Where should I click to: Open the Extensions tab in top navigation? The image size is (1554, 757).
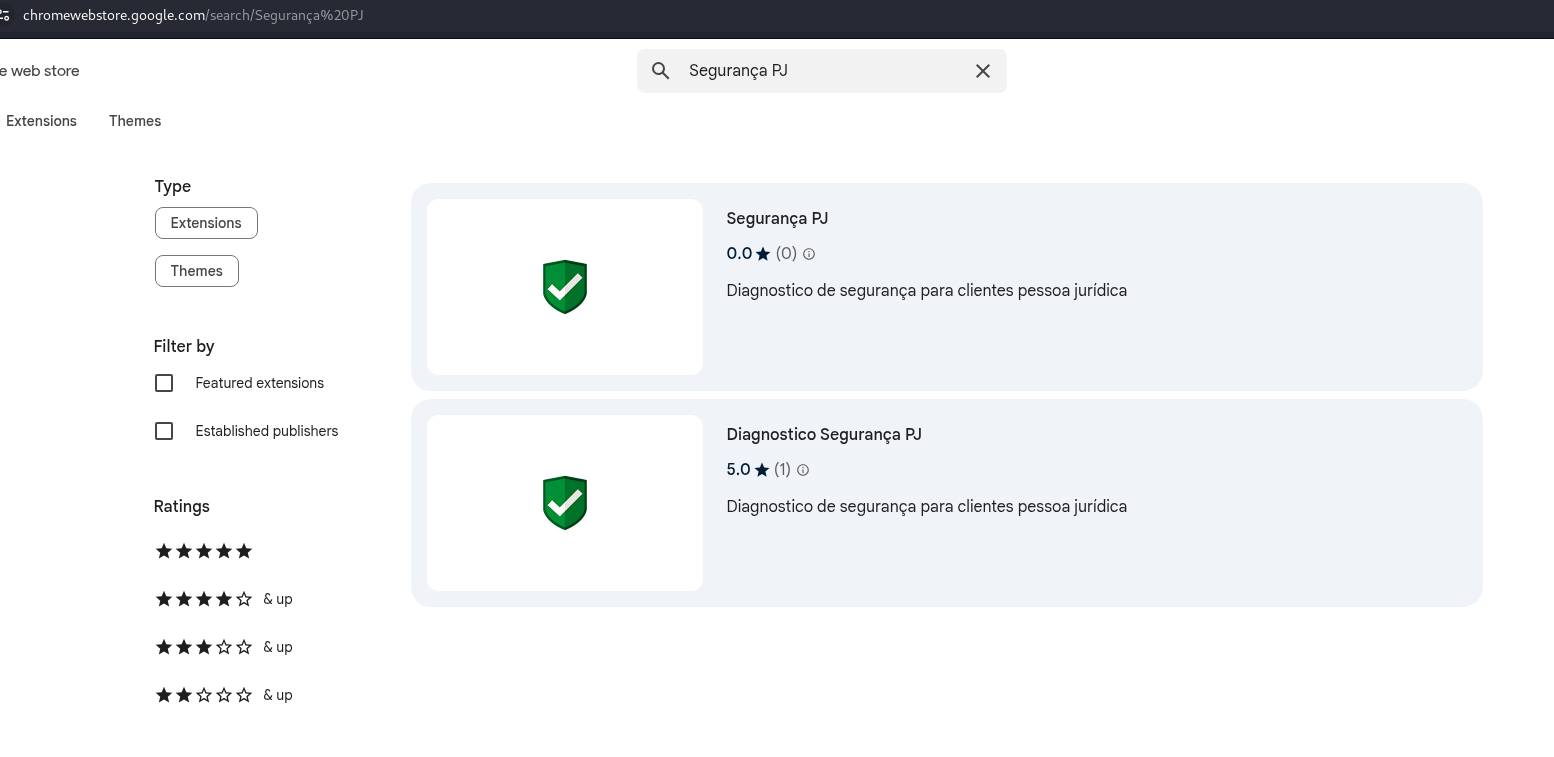point(41,121)
